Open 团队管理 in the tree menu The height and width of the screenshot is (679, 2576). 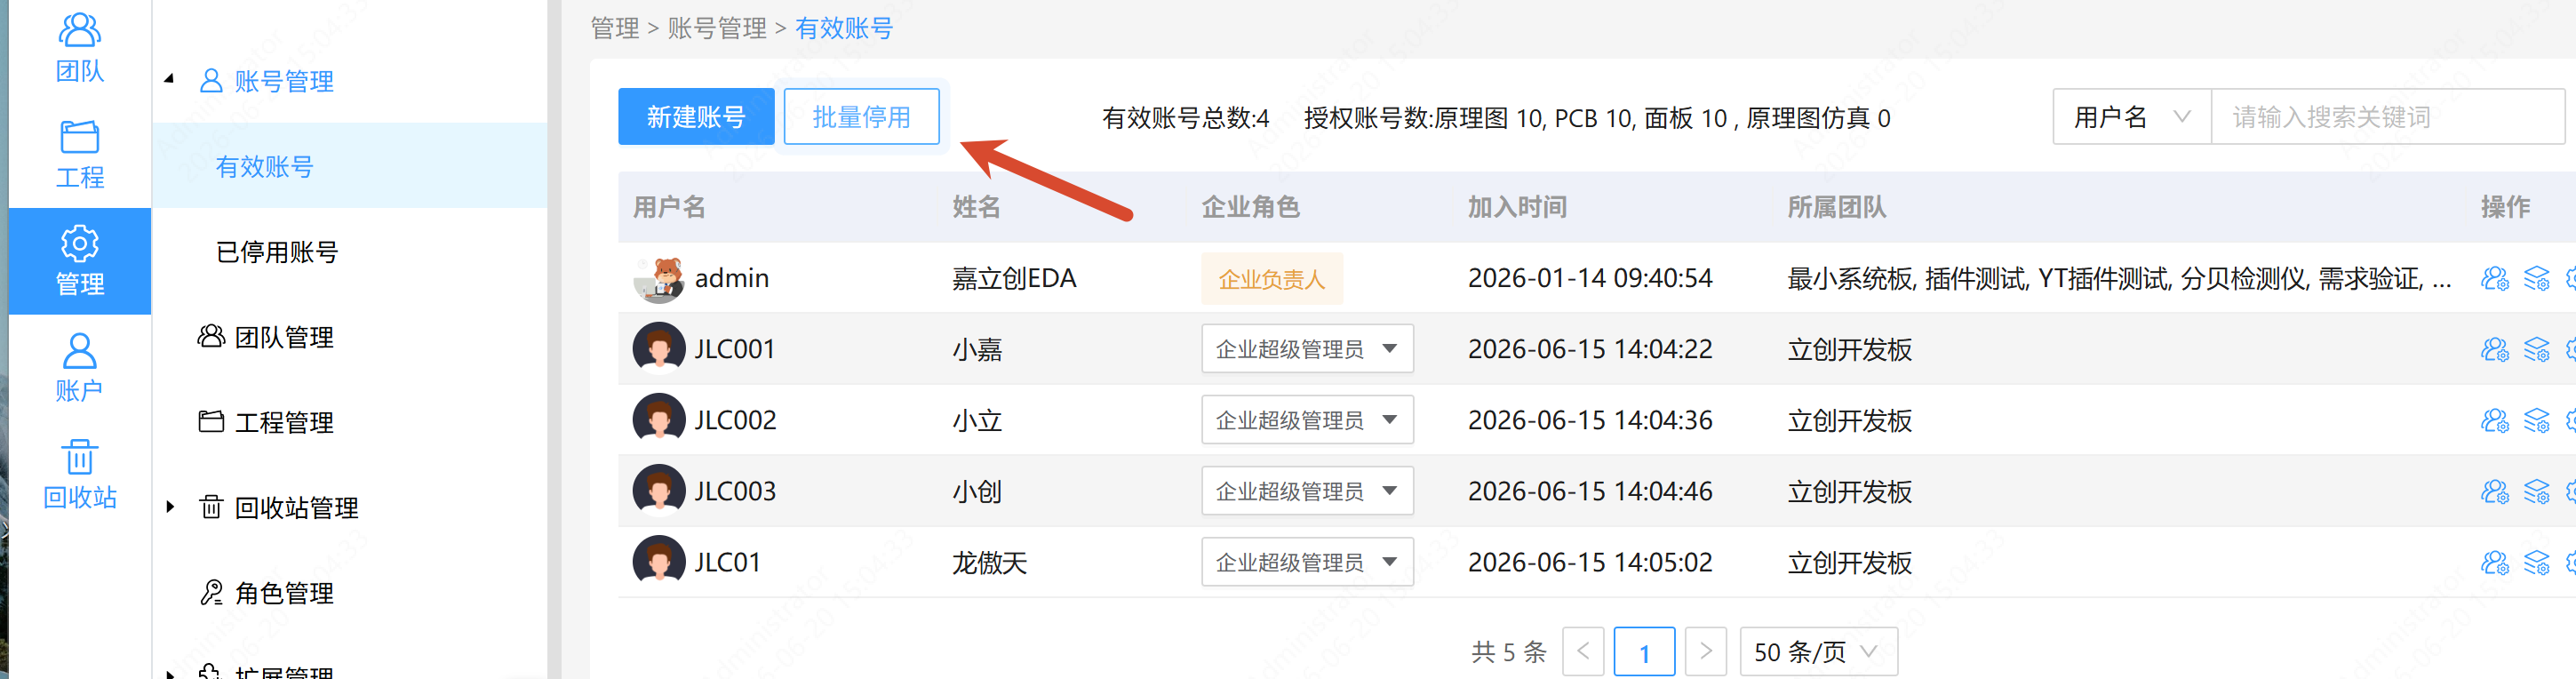[x=284, y=337]
